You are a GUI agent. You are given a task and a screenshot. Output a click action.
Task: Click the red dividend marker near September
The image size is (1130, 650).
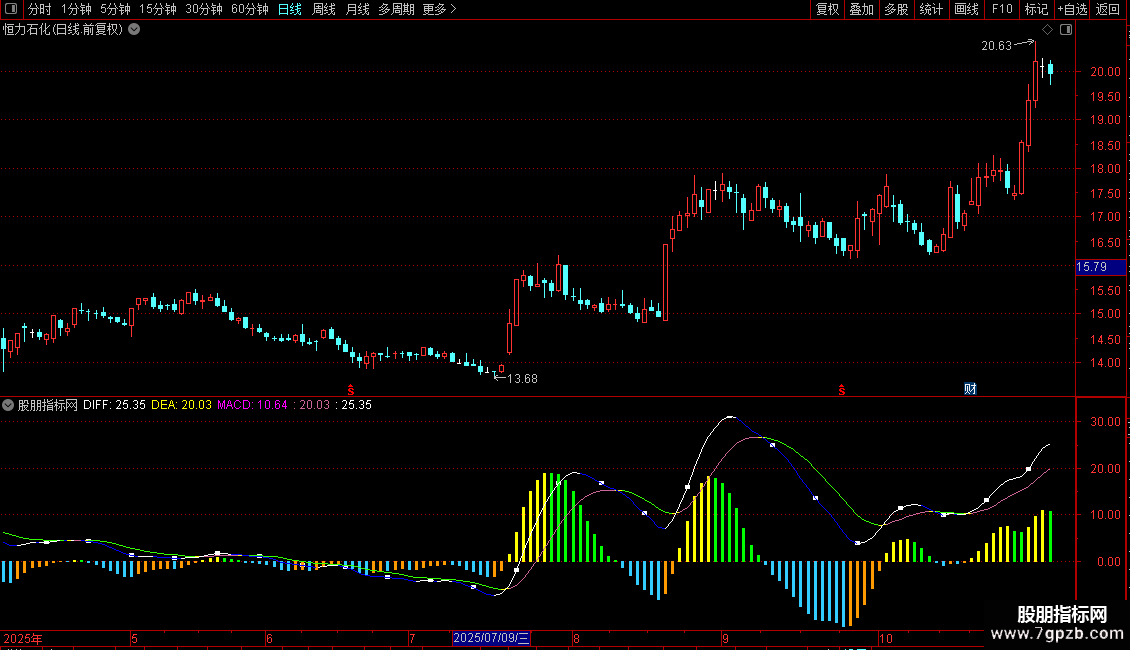(842, 388)
